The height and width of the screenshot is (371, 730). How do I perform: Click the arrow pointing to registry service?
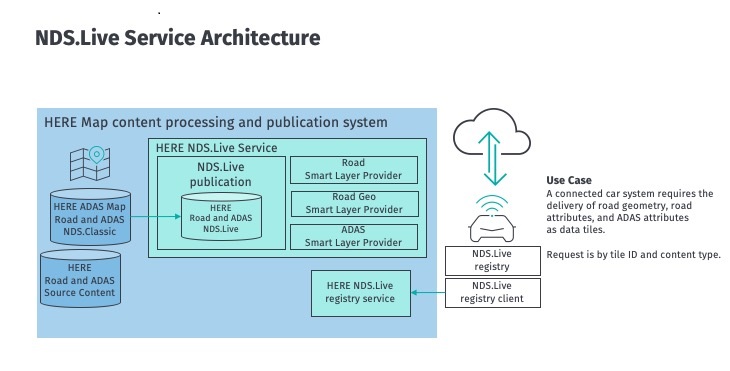tap(428, 293)
